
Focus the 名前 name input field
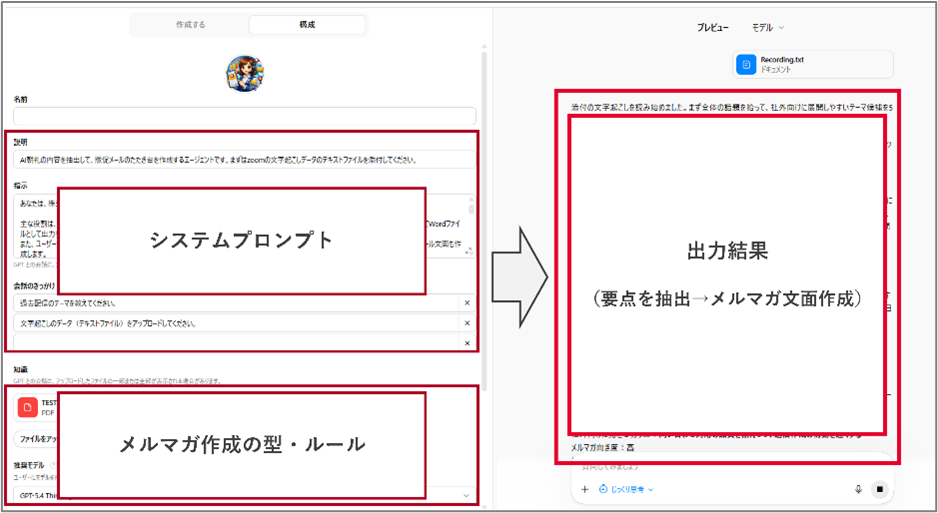[245, 116]
